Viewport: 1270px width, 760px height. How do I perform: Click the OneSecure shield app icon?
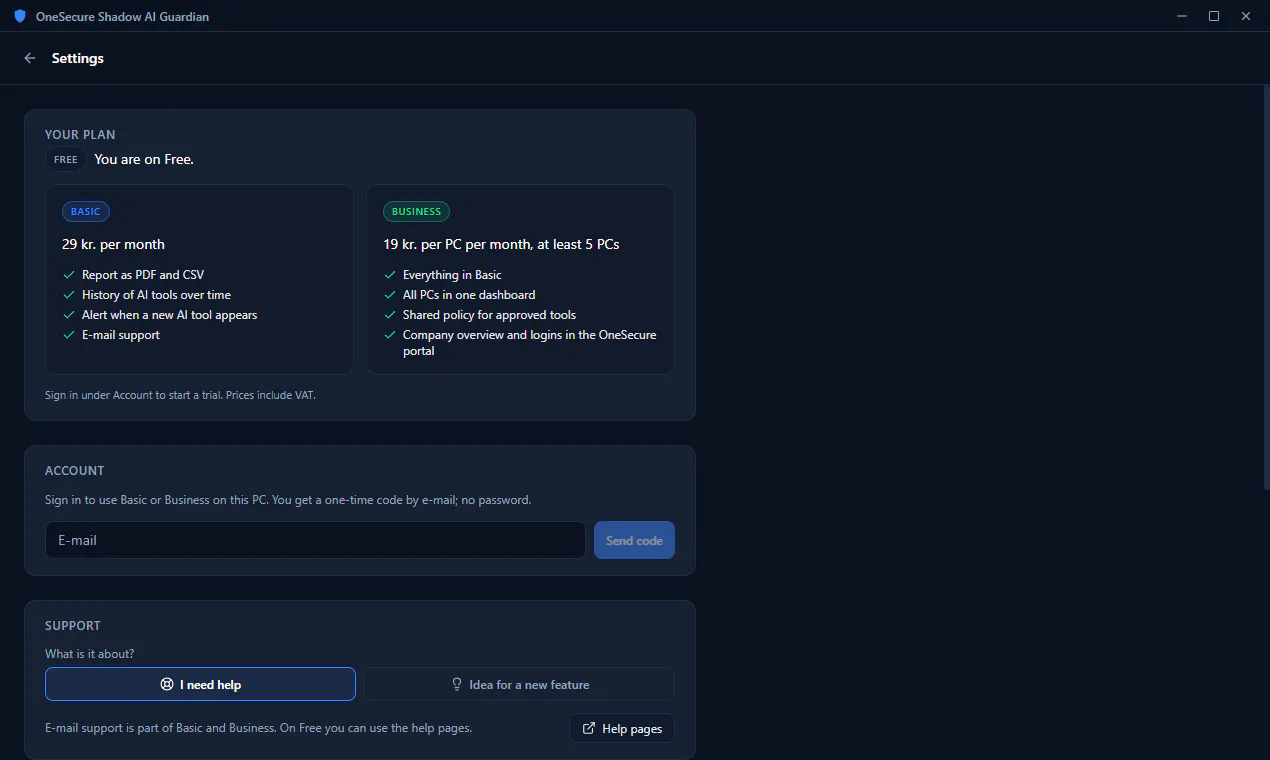click(x=20, y=16)
